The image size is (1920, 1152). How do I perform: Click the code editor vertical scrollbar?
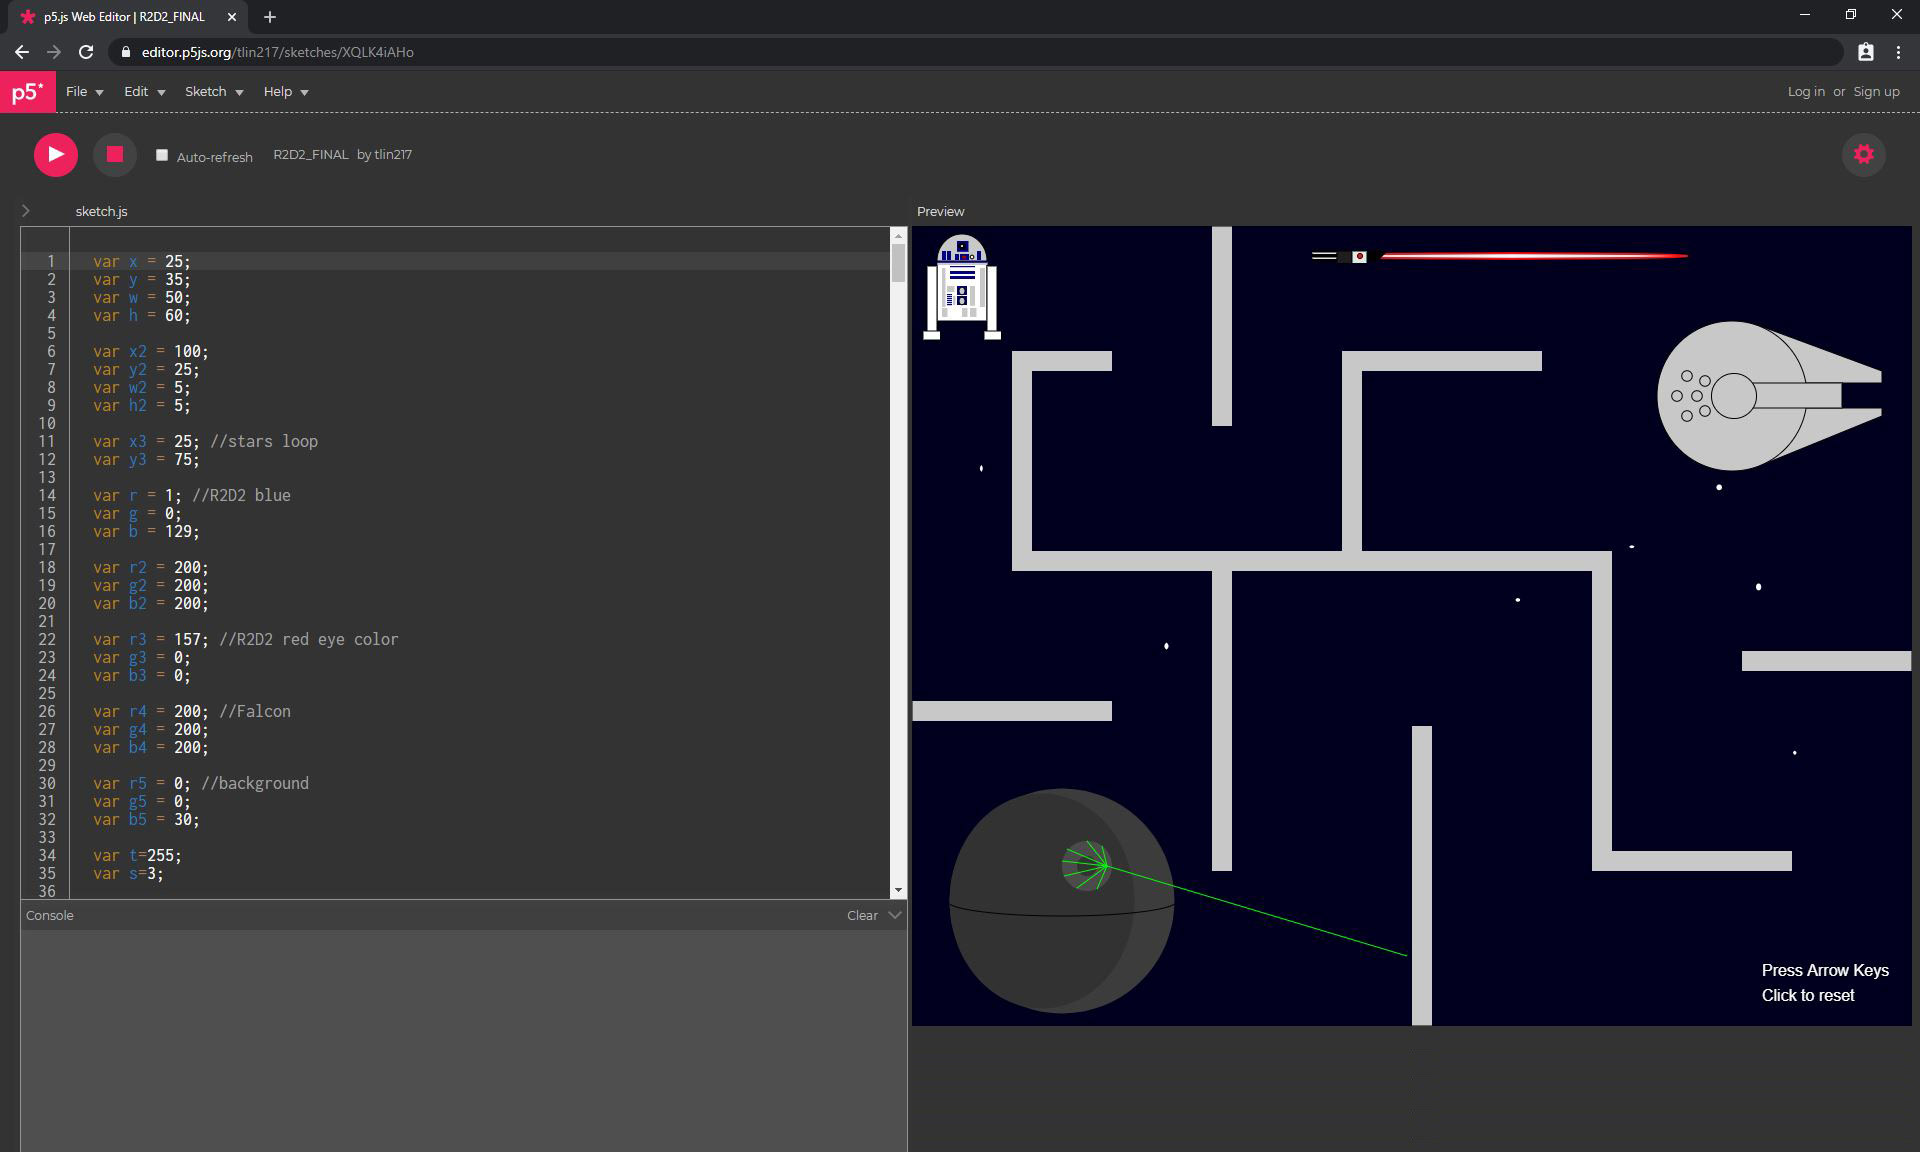898,263
